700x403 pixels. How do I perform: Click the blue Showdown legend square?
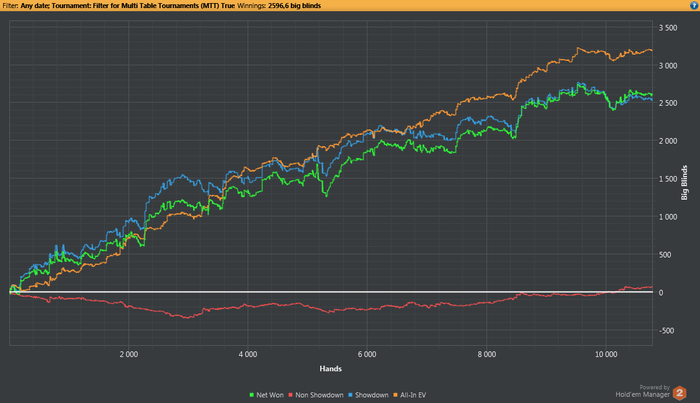[x=350, y=395]
